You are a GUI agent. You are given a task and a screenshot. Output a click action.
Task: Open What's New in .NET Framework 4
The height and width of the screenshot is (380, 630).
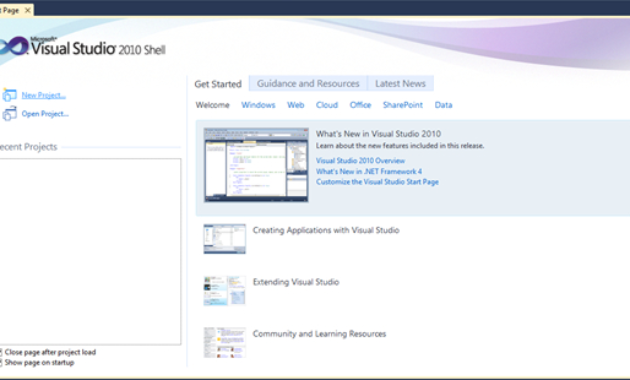[x=369, y=172]
